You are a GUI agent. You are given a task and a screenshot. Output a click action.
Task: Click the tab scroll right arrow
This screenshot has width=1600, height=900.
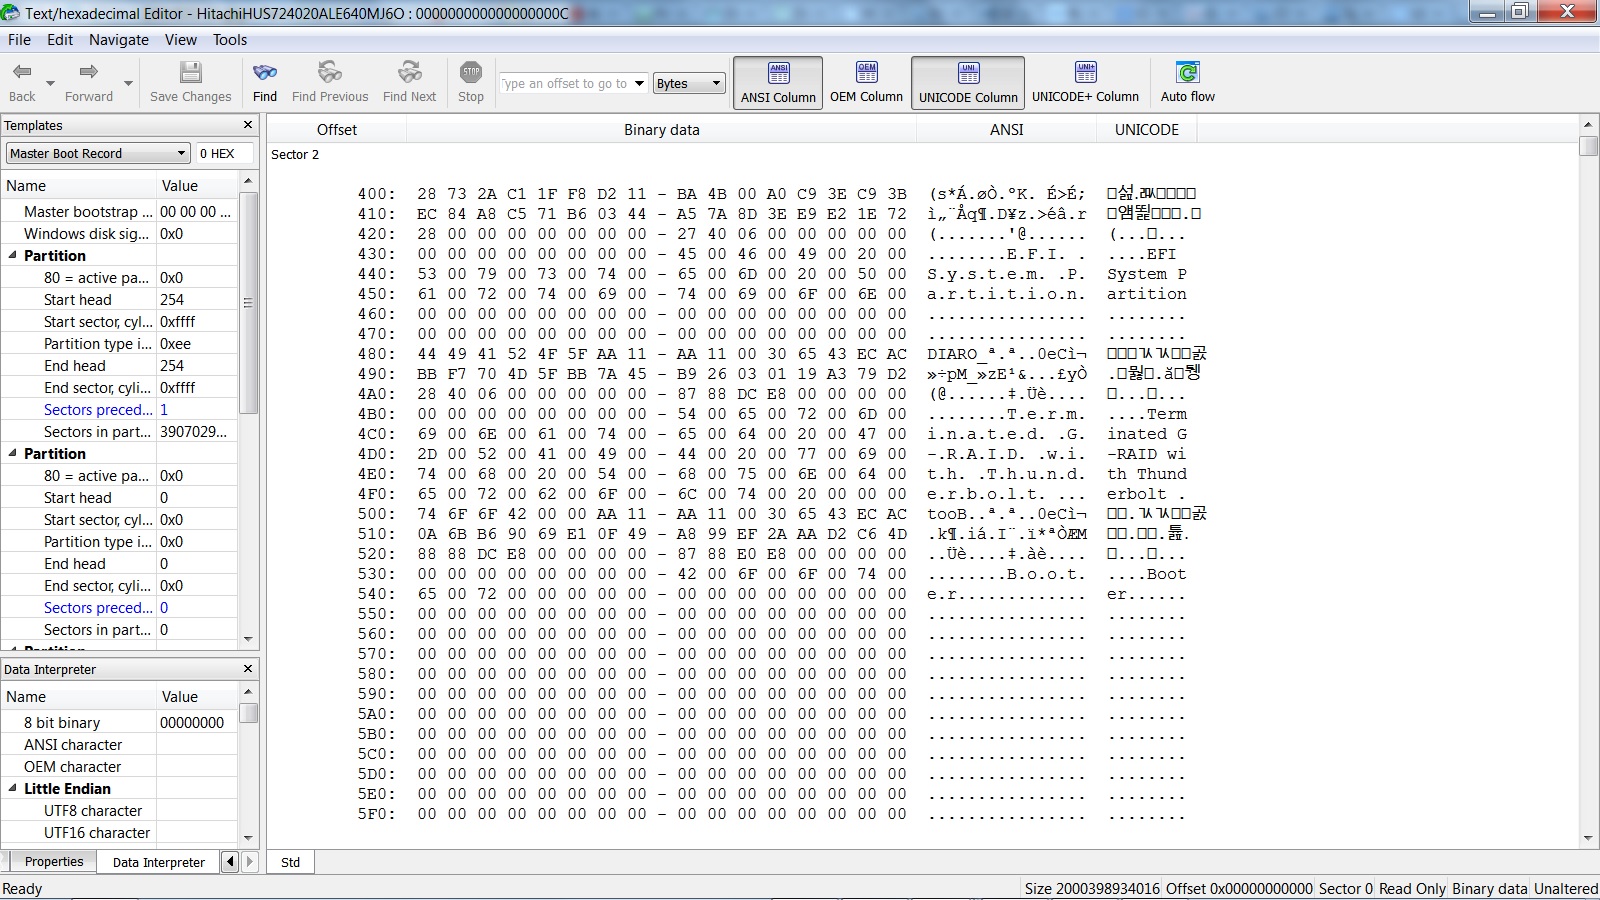[x=250, y=861]
